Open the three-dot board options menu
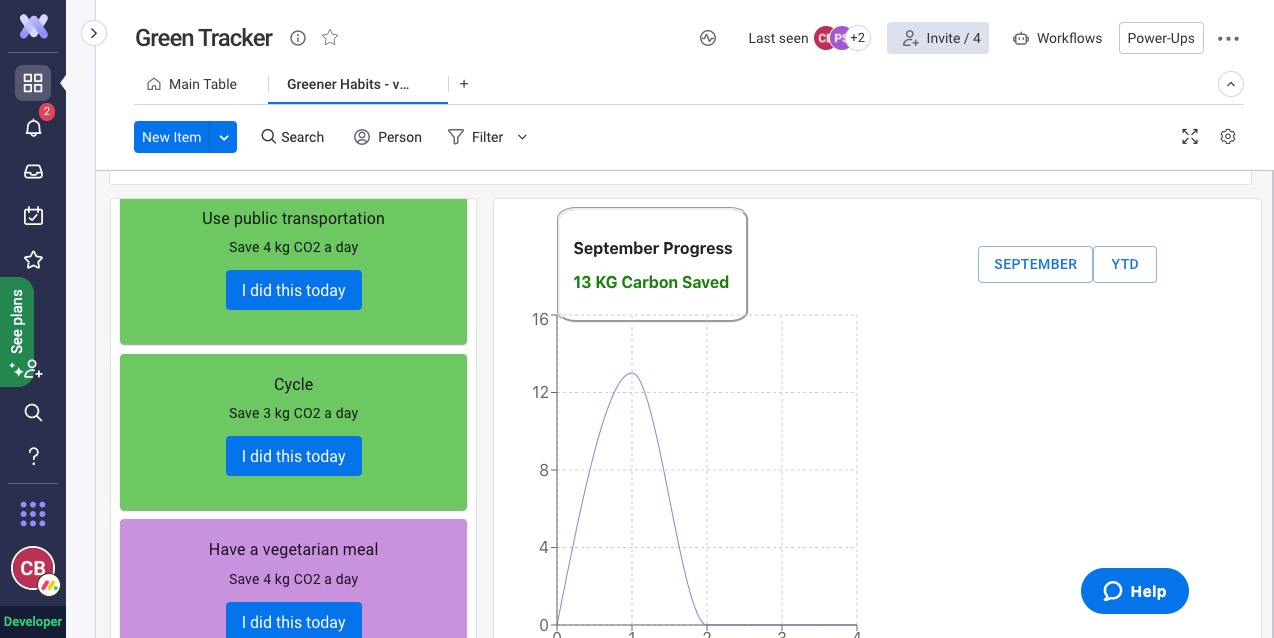 (1228, 39)
